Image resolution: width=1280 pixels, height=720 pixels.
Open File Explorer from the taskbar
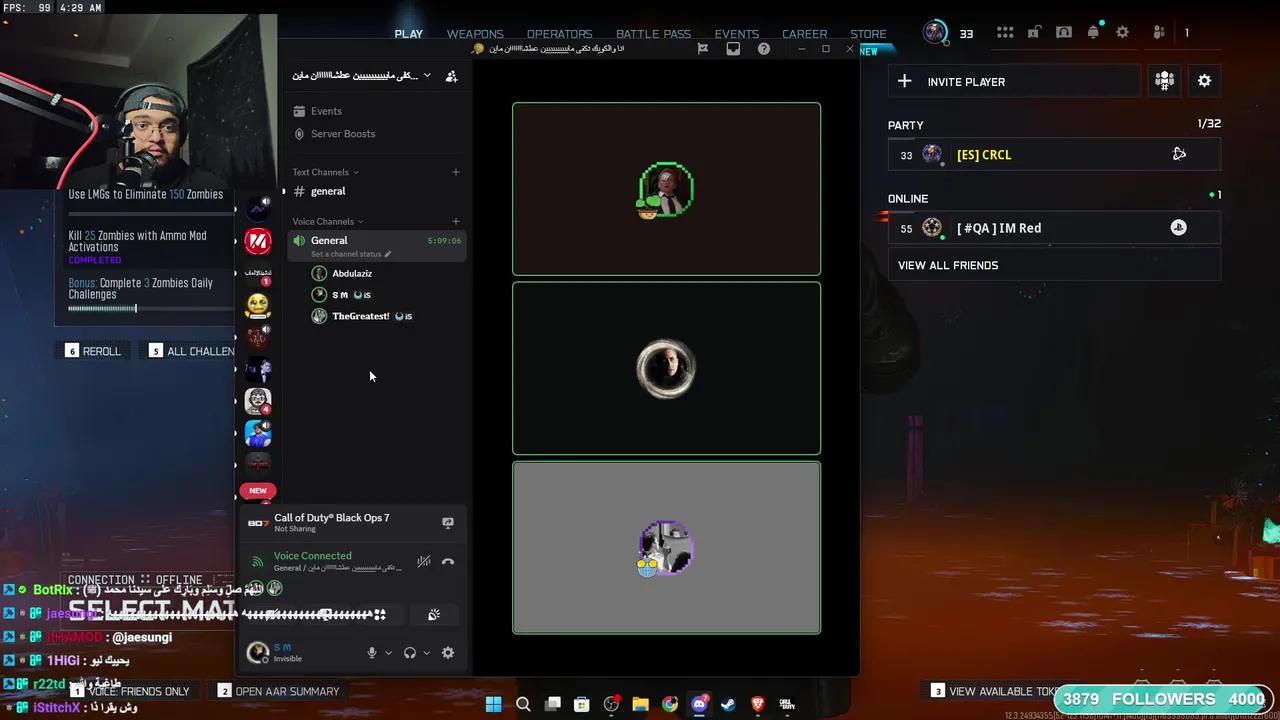(640, 704)
